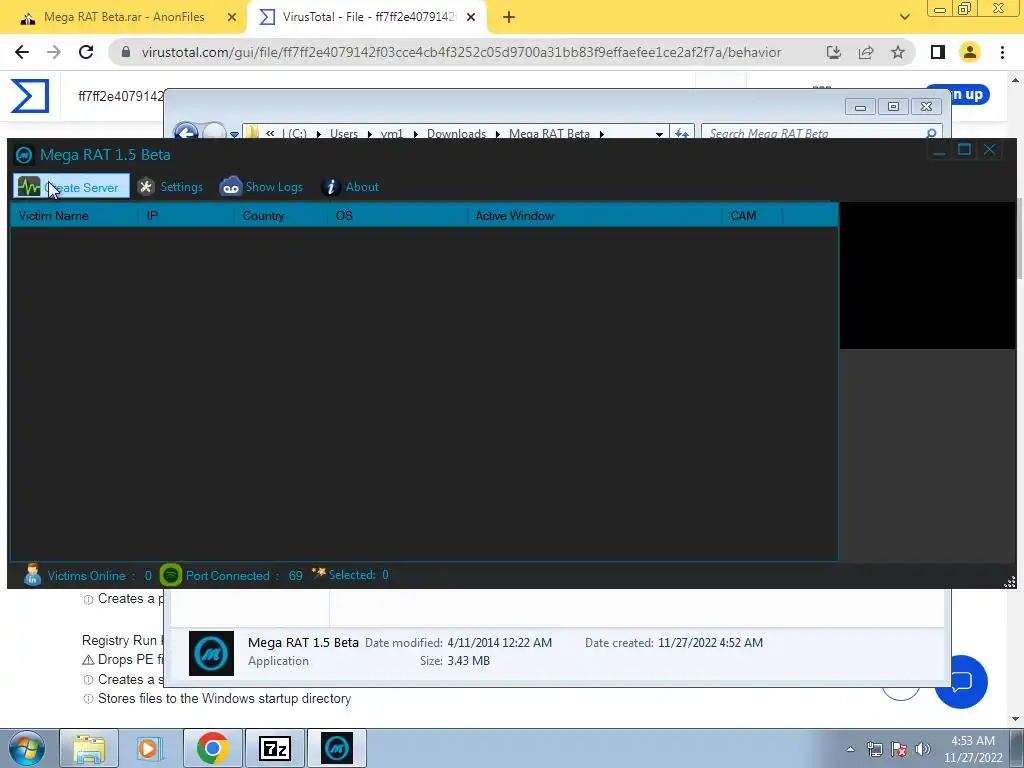Expand the Explorer address bar dropdown
The width and height of the screenshot is (1024, 768).
tap(659, 133)
